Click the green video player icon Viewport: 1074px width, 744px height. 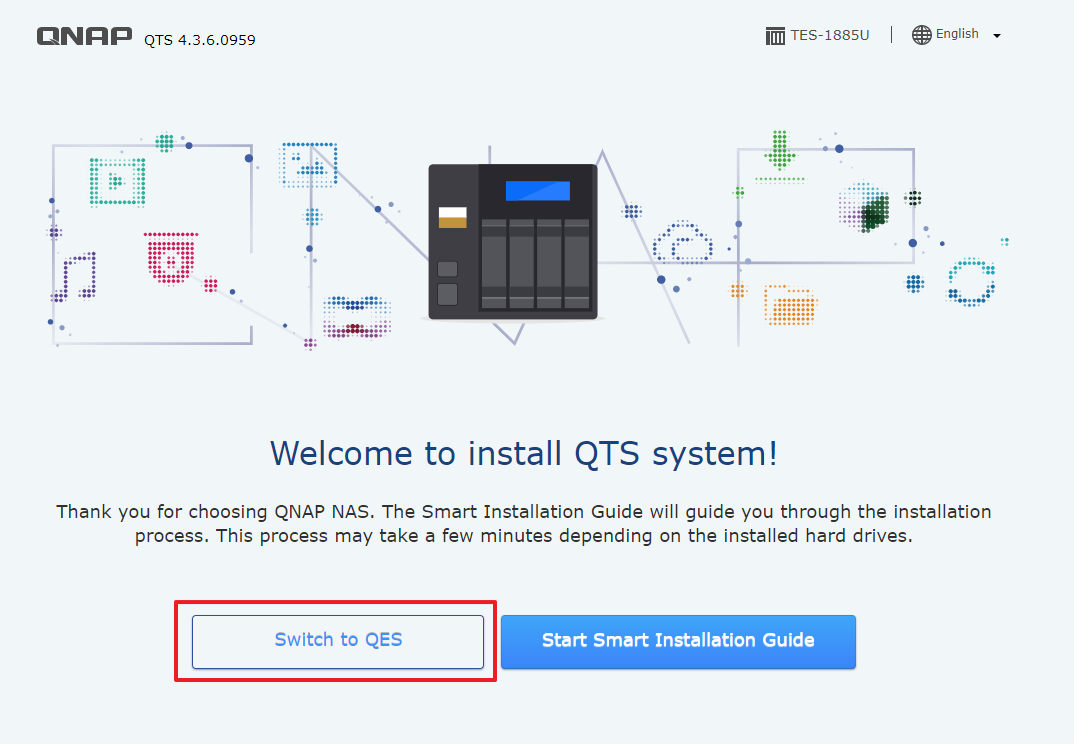[117, 181]
